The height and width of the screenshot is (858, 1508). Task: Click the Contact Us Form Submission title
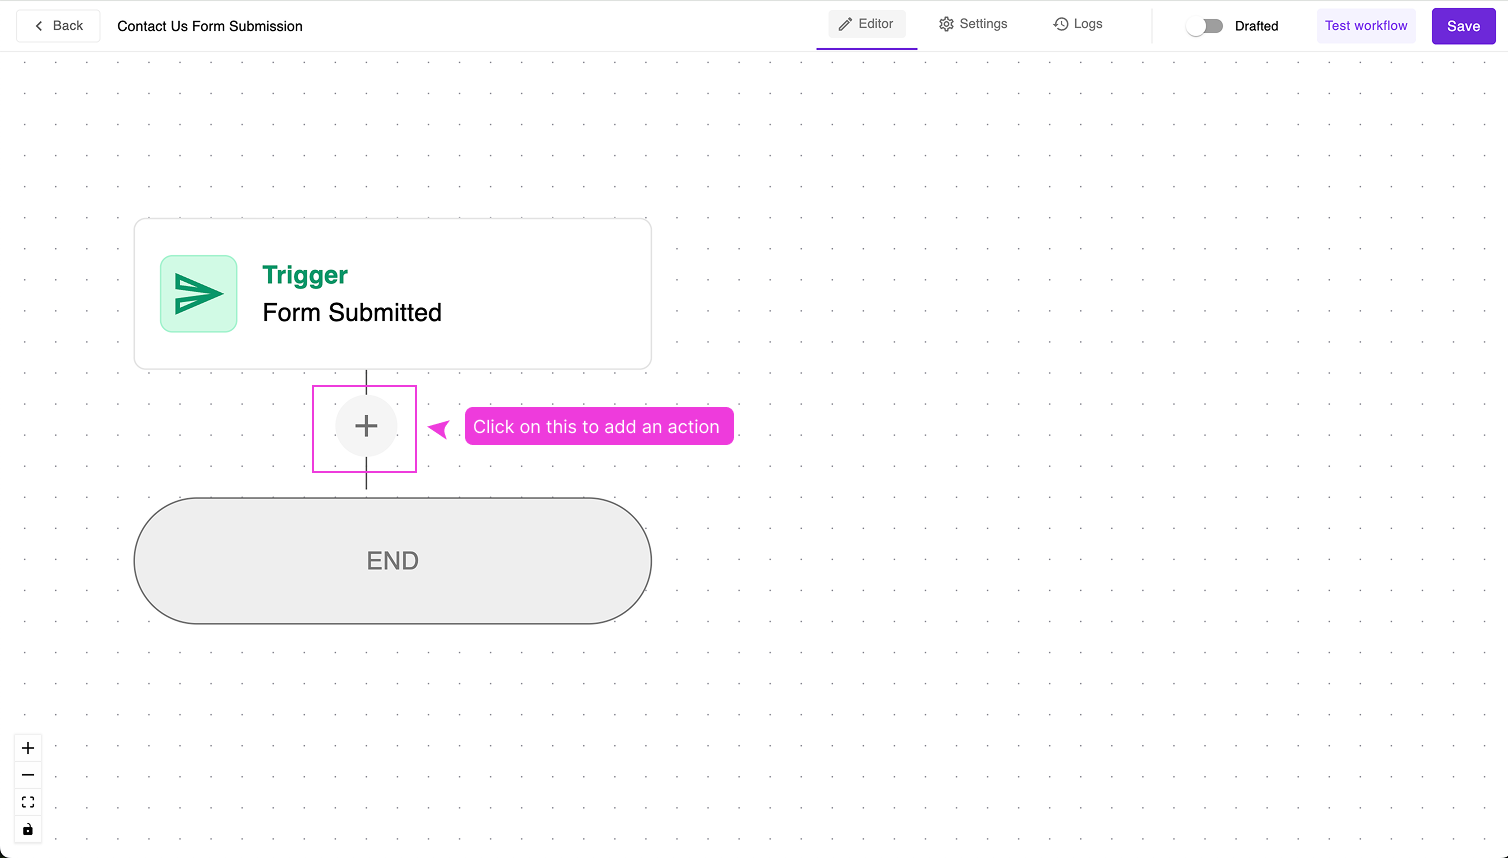(x=210, y=26)
